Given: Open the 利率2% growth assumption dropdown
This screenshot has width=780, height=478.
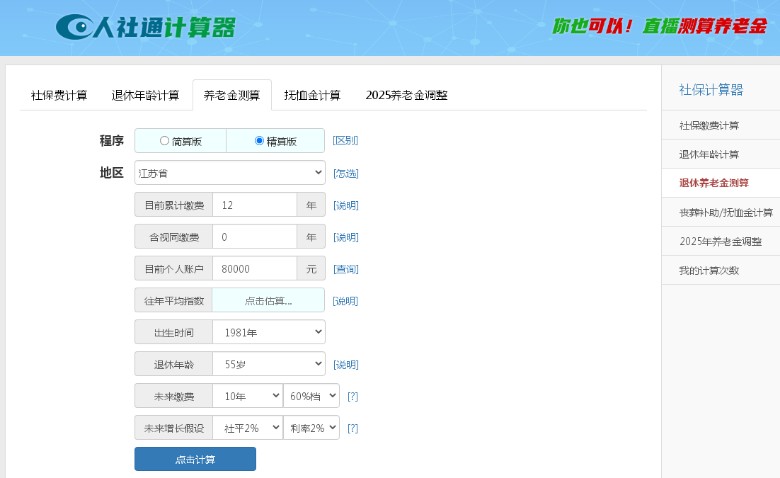Looking at the screenshot, I should pyautogui.click(x=311, y=428).
